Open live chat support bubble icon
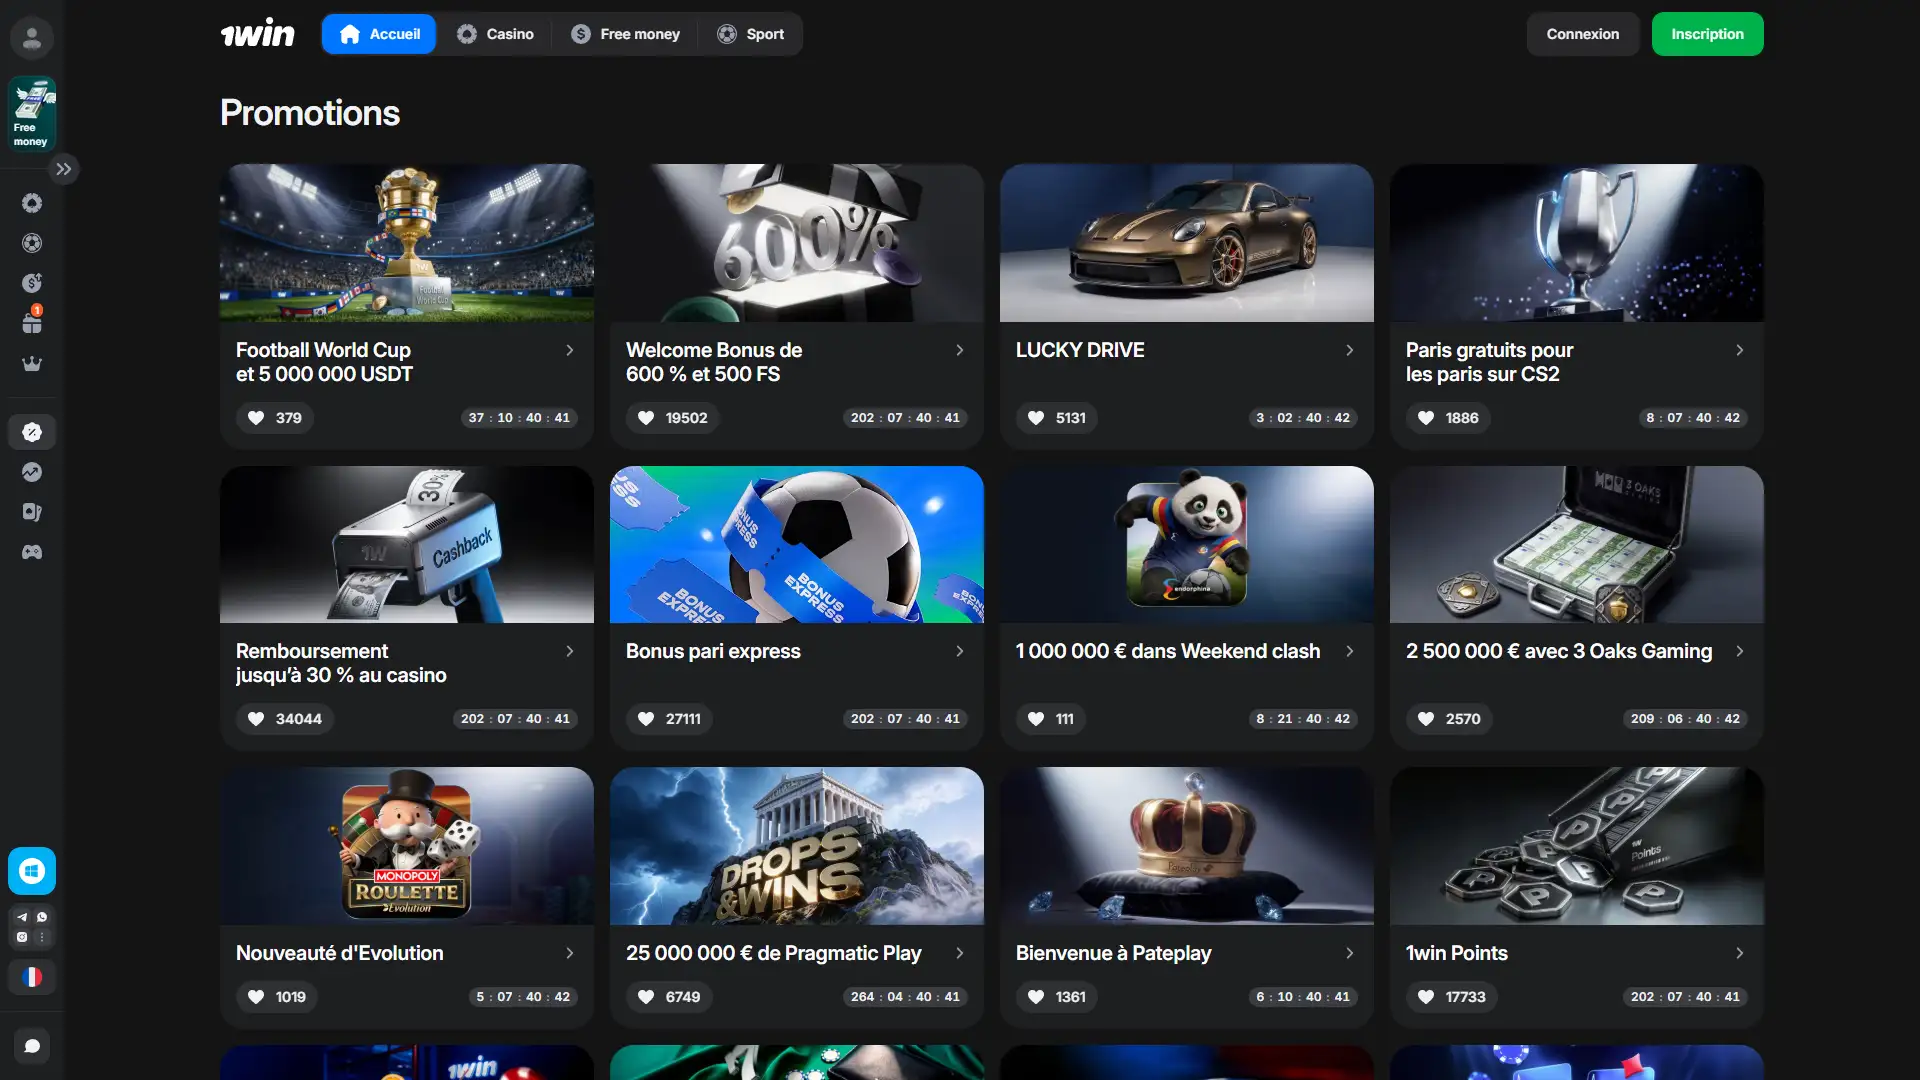The width and height of the screenshot is (1920, 1080). click(x=32, y=1046)
